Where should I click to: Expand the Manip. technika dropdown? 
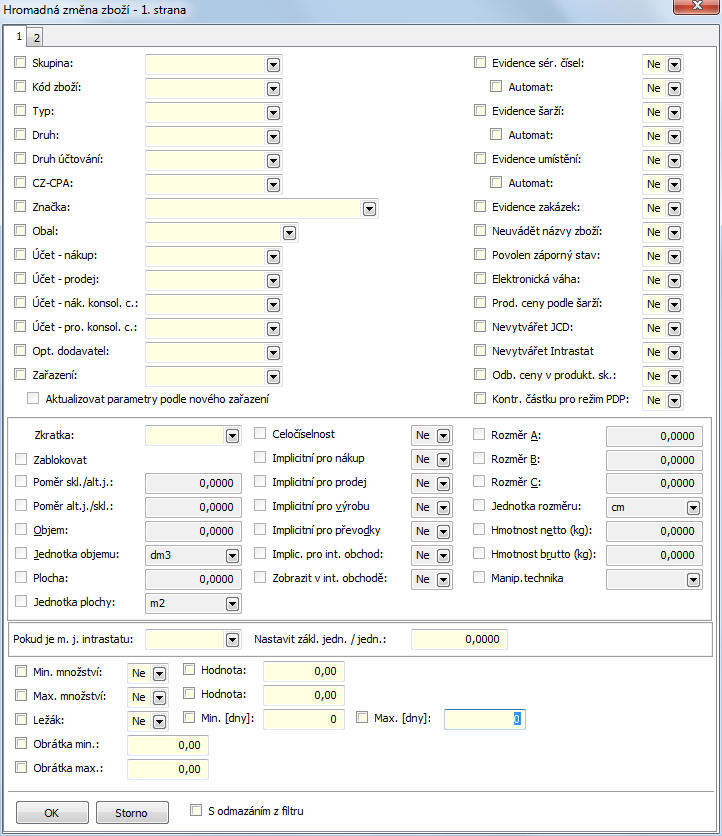[x=693, y=580]
